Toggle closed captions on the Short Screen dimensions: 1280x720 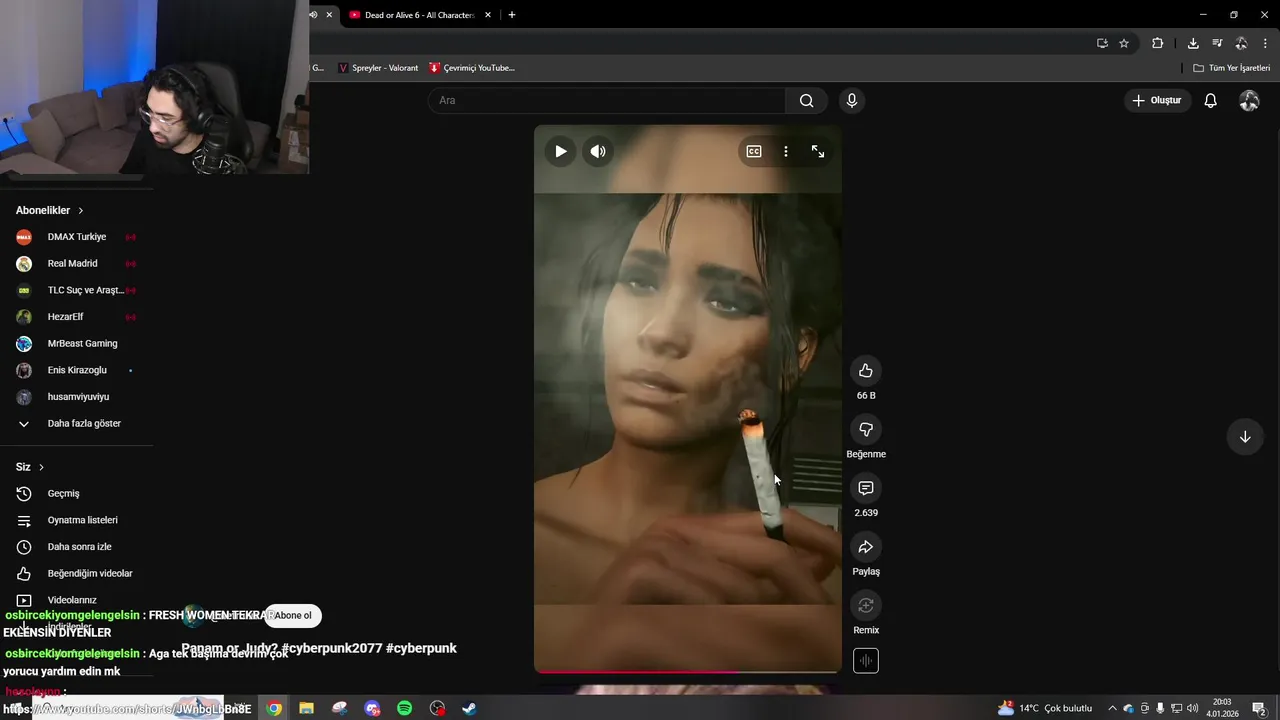(x=754, y=152)
